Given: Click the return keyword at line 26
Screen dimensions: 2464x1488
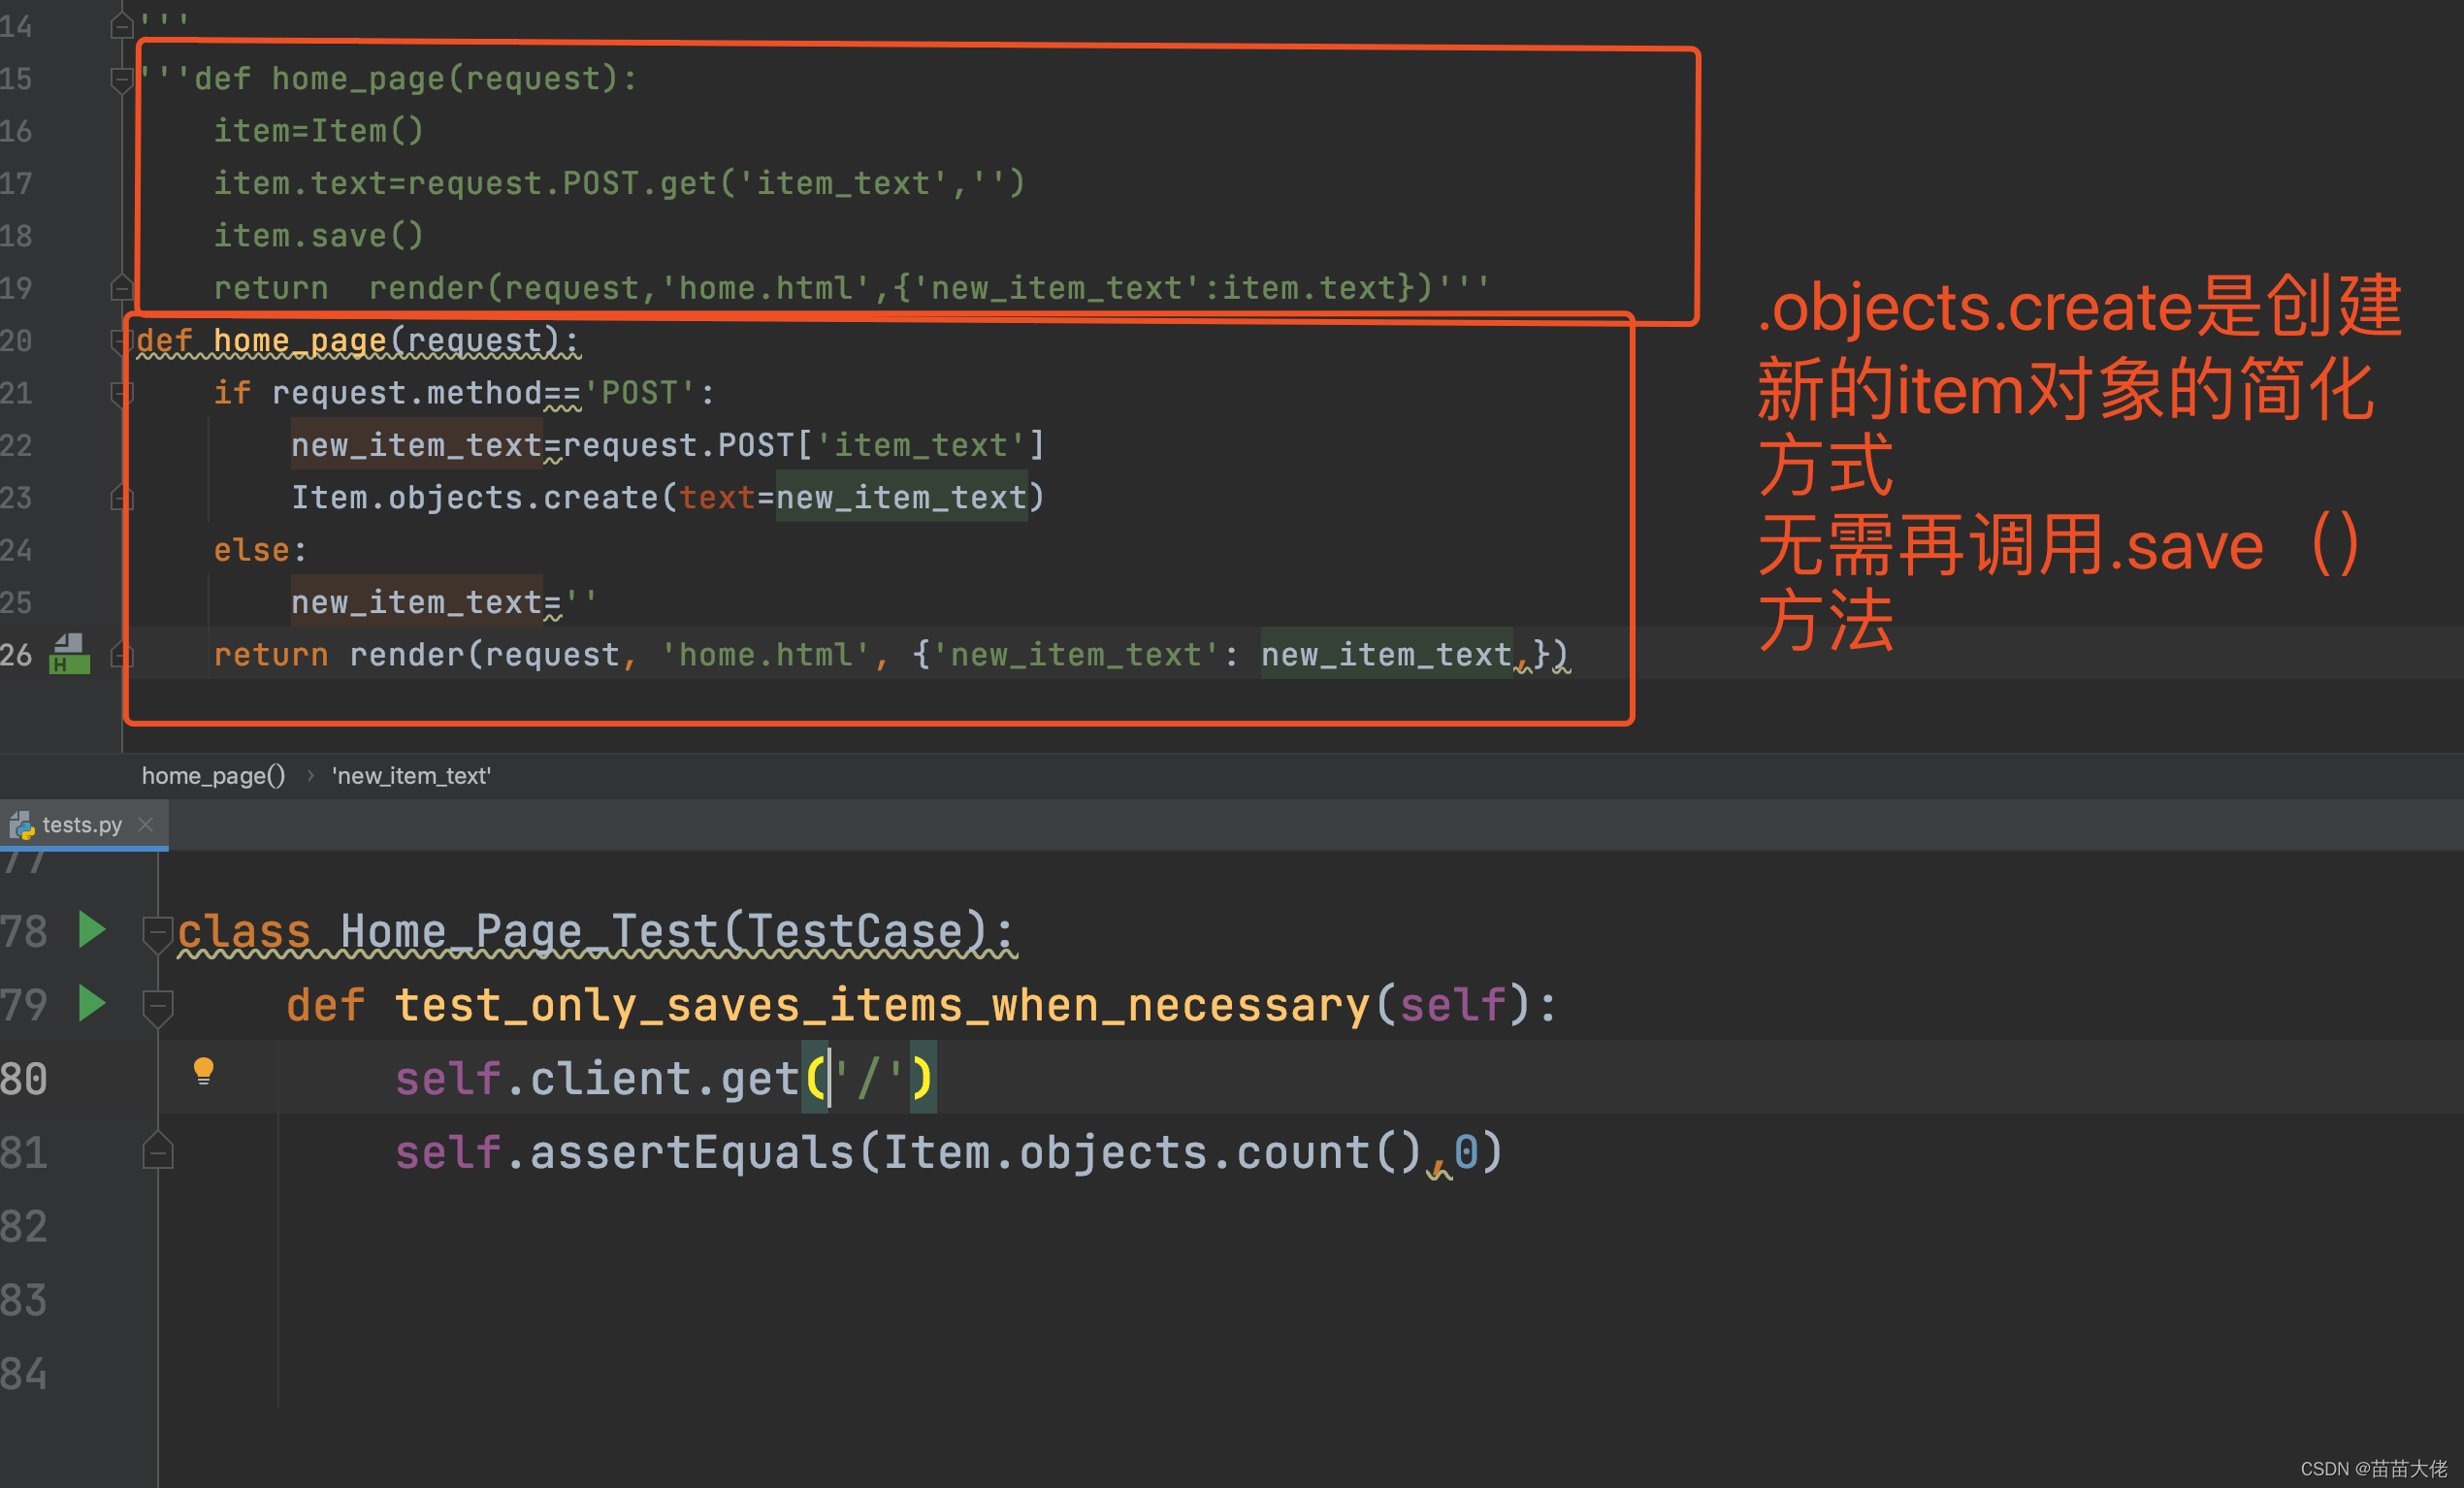Looking at the screenshot, I should (270, 654).
